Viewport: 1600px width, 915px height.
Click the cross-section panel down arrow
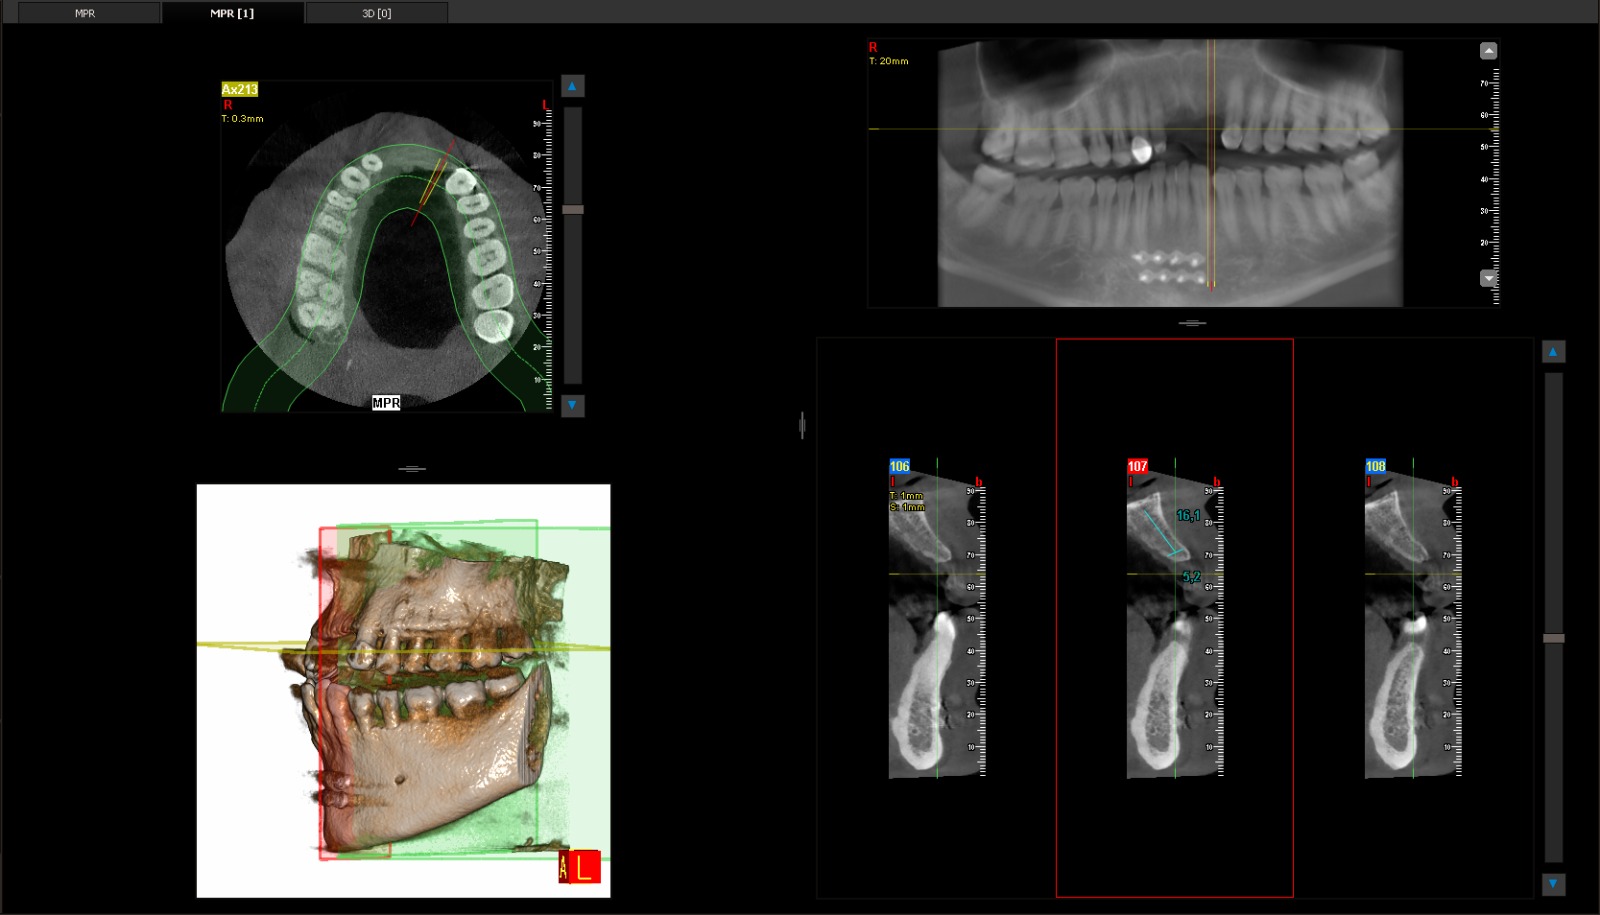pos(1553,884)
